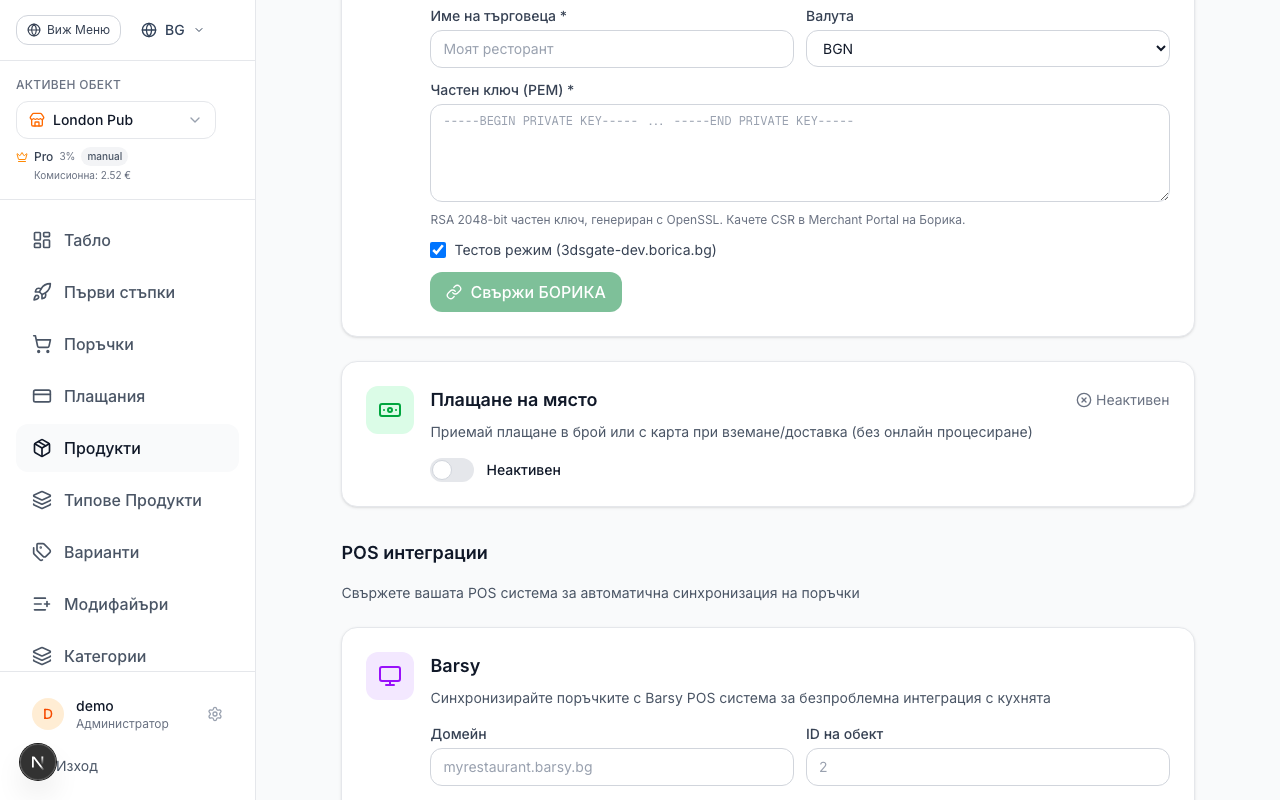Click the Barsy monitor icon

point(390,676)
